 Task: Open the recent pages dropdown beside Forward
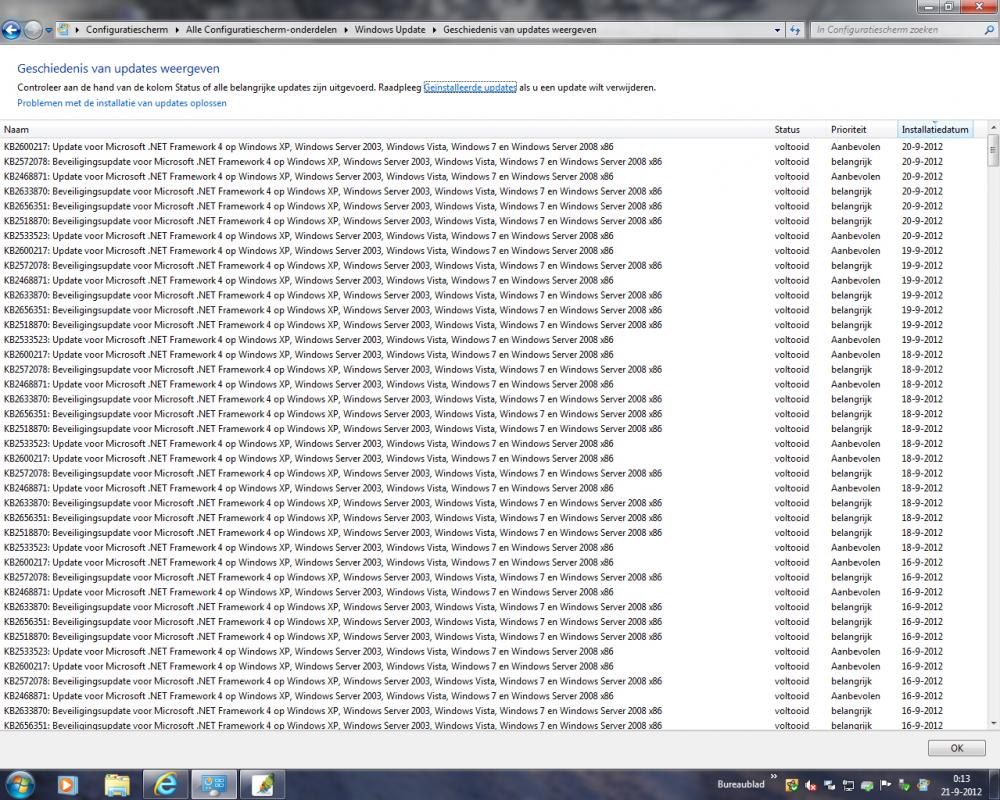pyautogui.click(x=48, y=30)
